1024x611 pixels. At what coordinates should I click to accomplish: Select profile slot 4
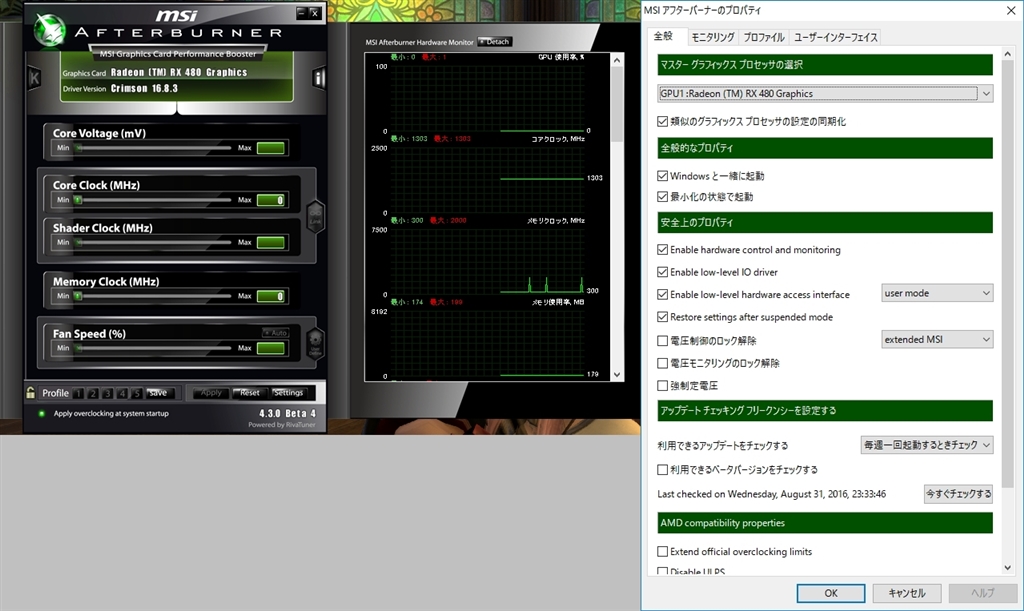(x=121, y=393)
